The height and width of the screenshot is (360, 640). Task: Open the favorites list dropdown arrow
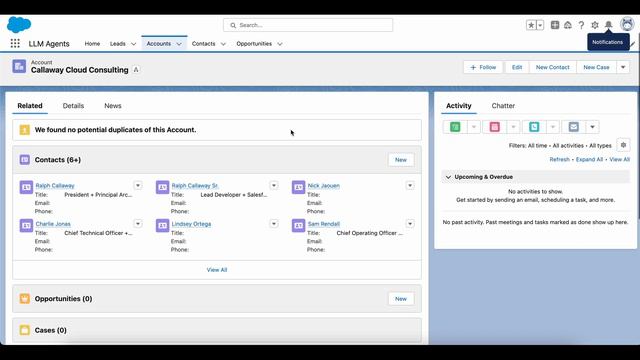coord(540,25)
